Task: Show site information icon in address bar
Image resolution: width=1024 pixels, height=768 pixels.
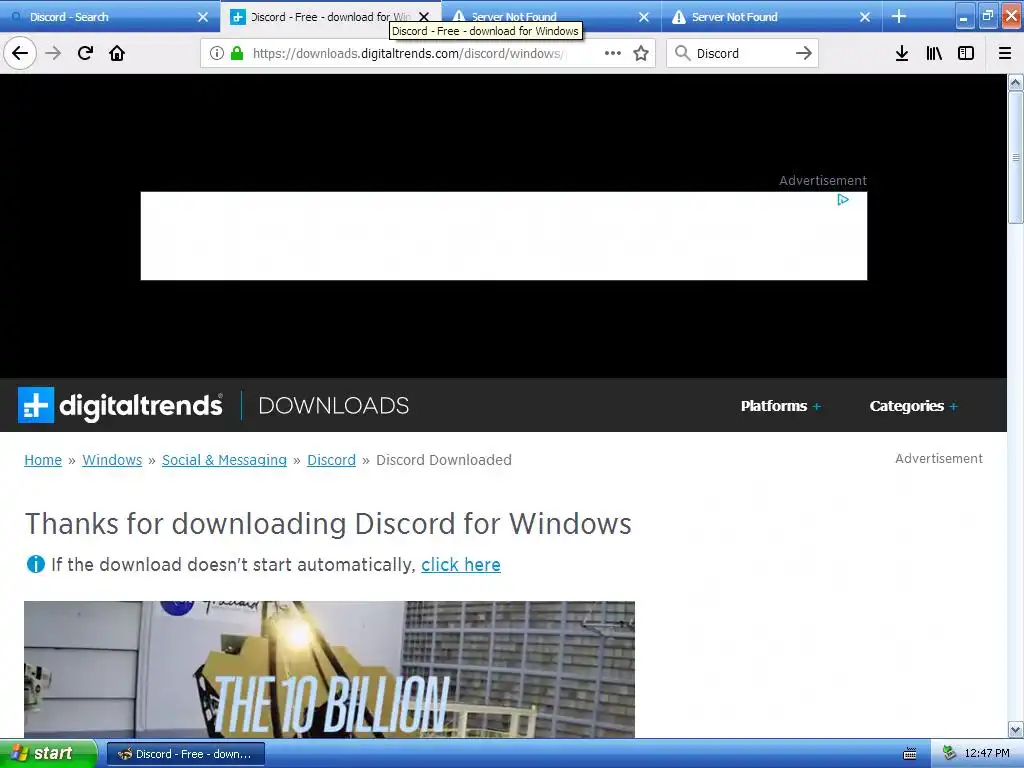Action: click(x=217, y=53)
